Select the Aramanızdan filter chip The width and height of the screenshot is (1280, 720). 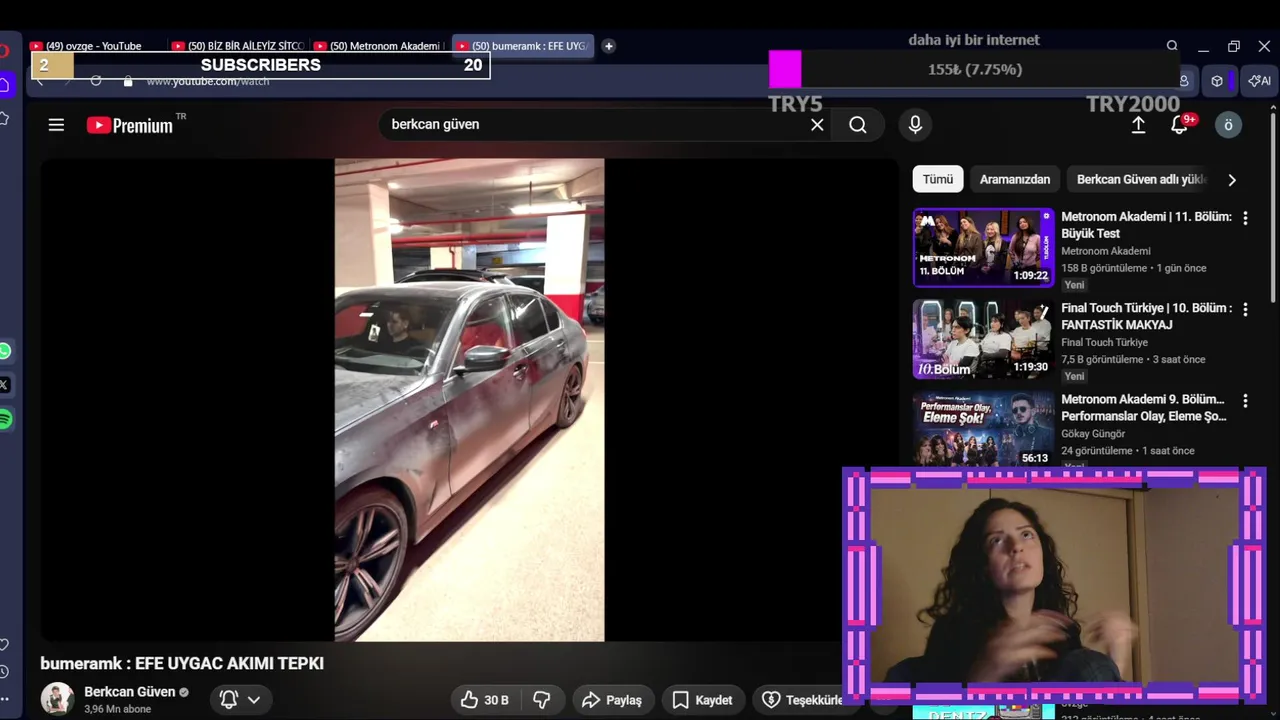[1015, 179]
